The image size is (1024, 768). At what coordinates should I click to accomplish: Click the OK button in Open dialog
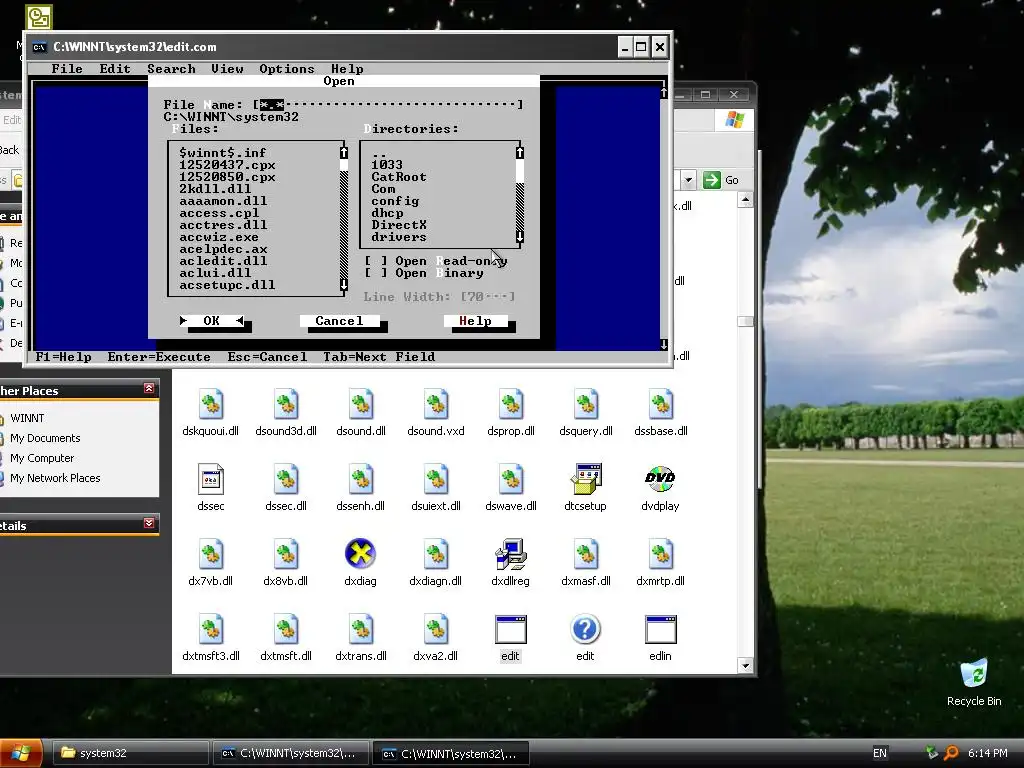click(x=212, y=321)
